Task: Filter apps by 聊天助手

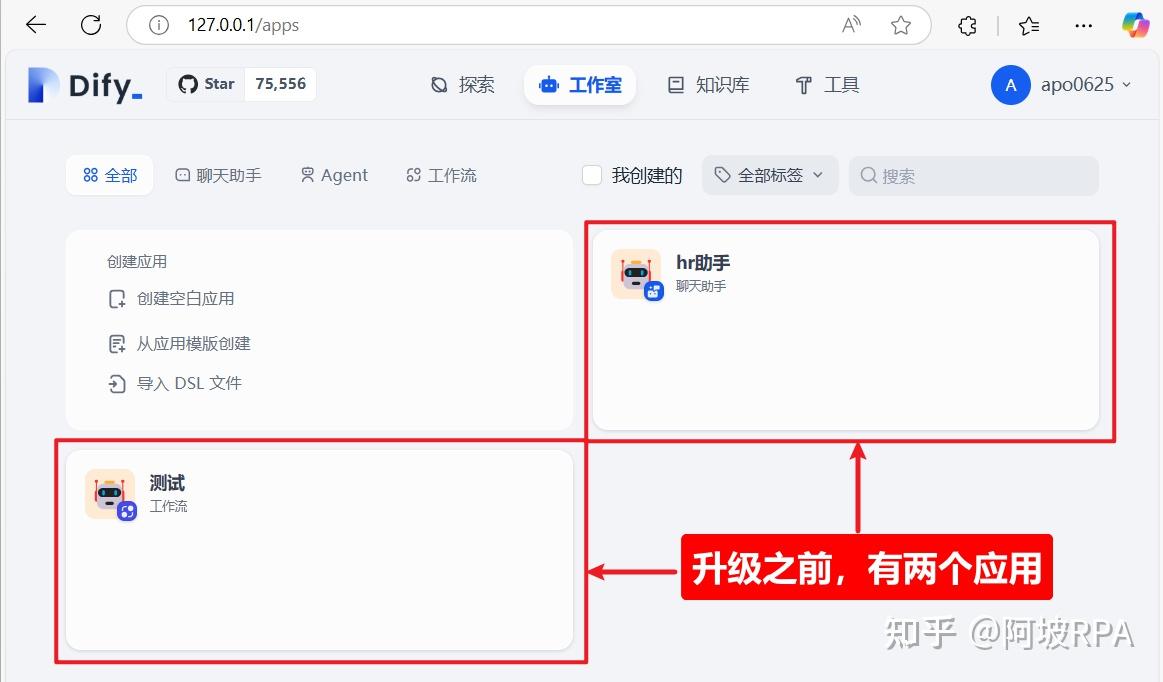Action: (218, 175)
